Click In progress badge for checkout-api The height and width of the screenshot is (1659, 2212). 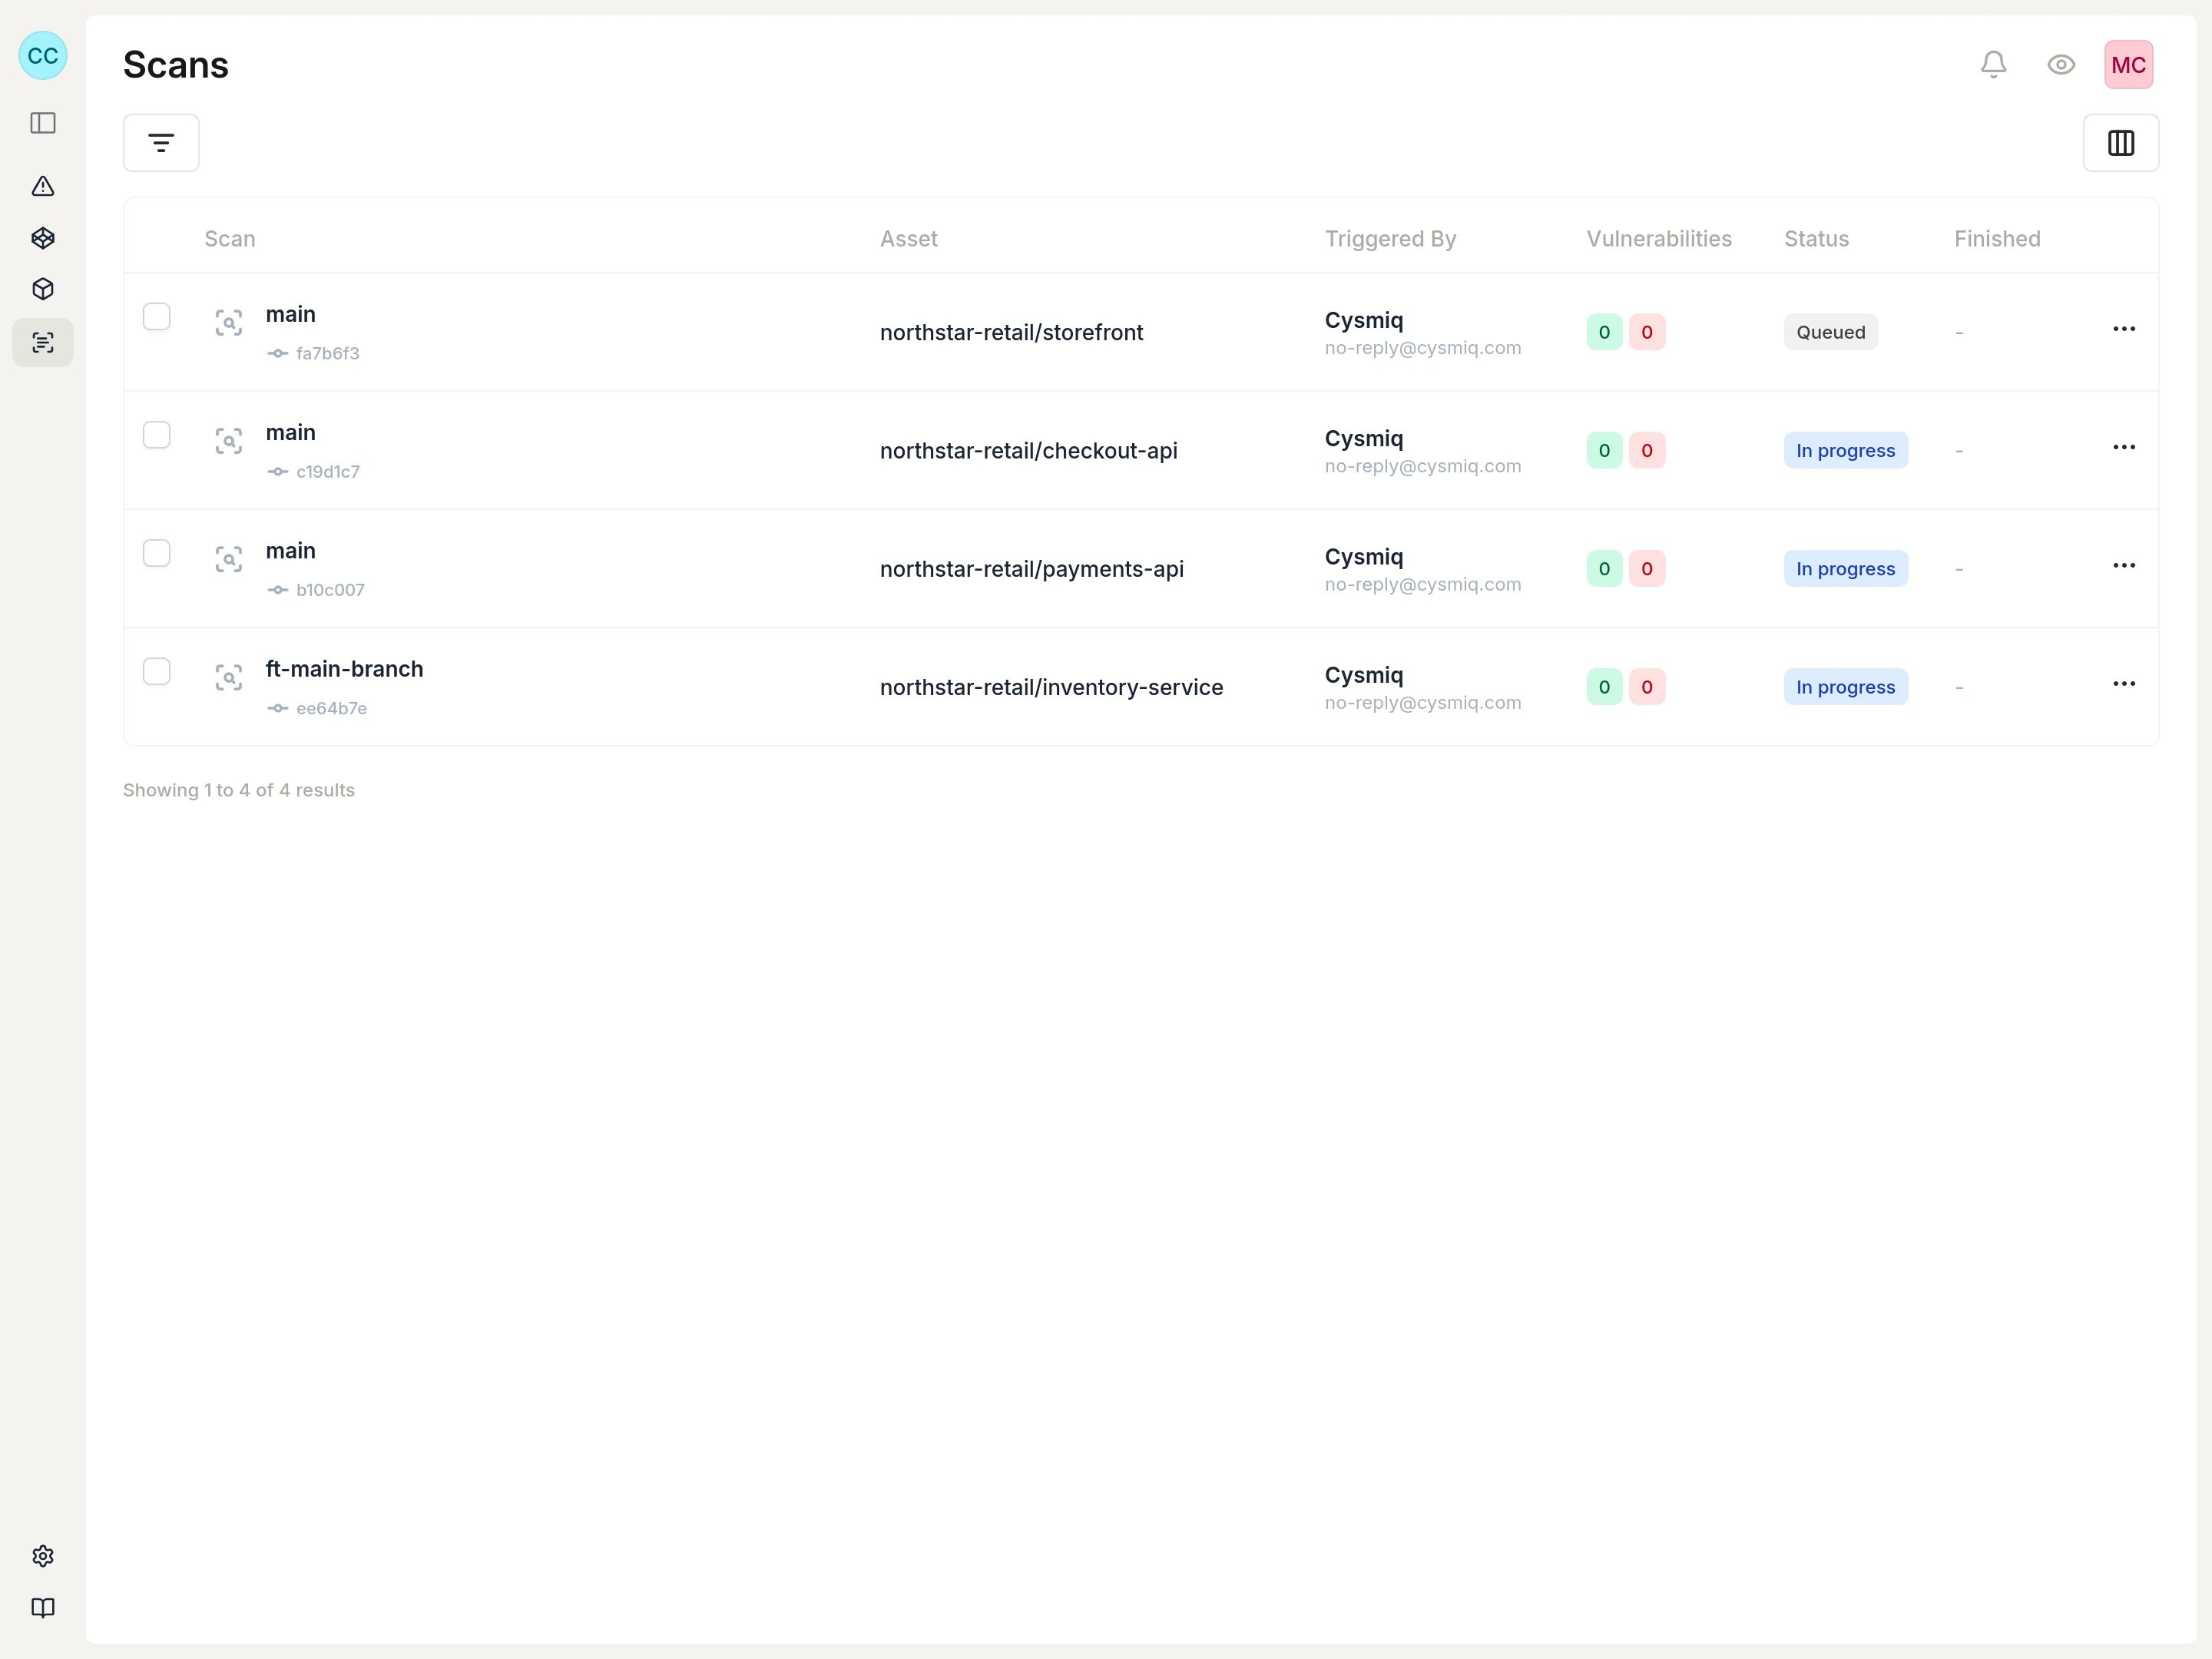coord(1846,450)
